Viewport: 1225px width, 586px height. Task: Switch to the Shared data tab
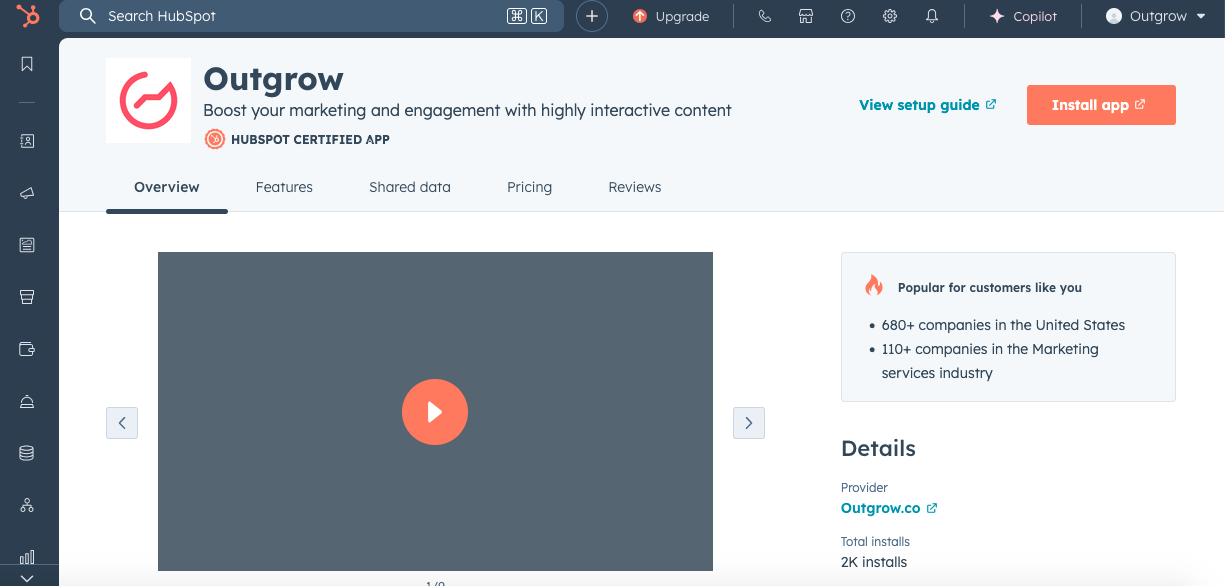click(x=410, y=187)
